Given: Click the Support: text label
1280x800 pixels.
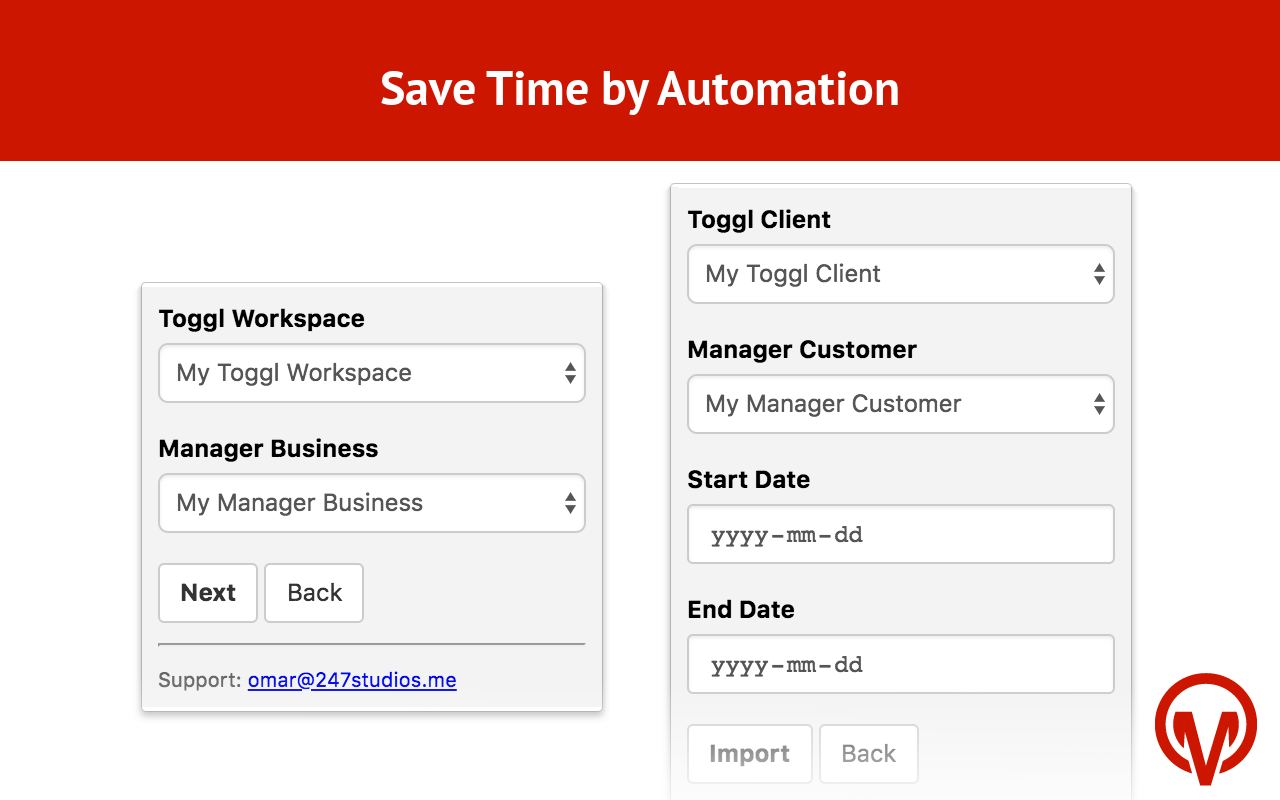Looking at the screenshot, I should point(200,680).
